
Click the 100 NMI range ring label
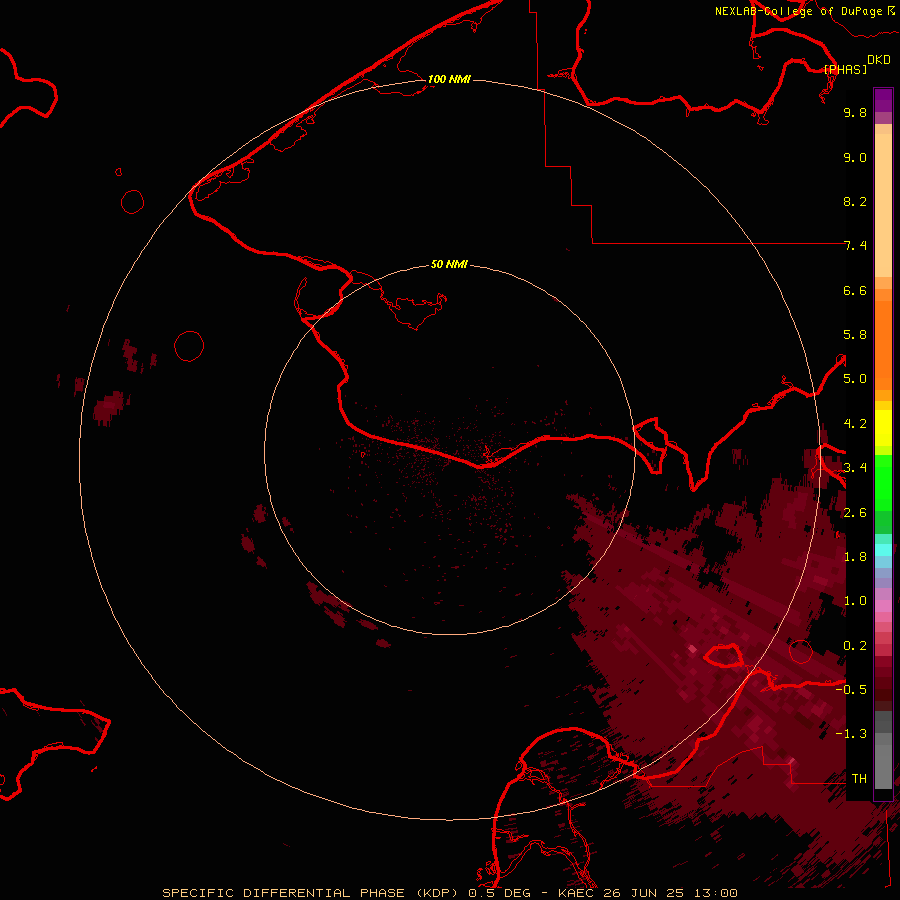pos(449,79)
